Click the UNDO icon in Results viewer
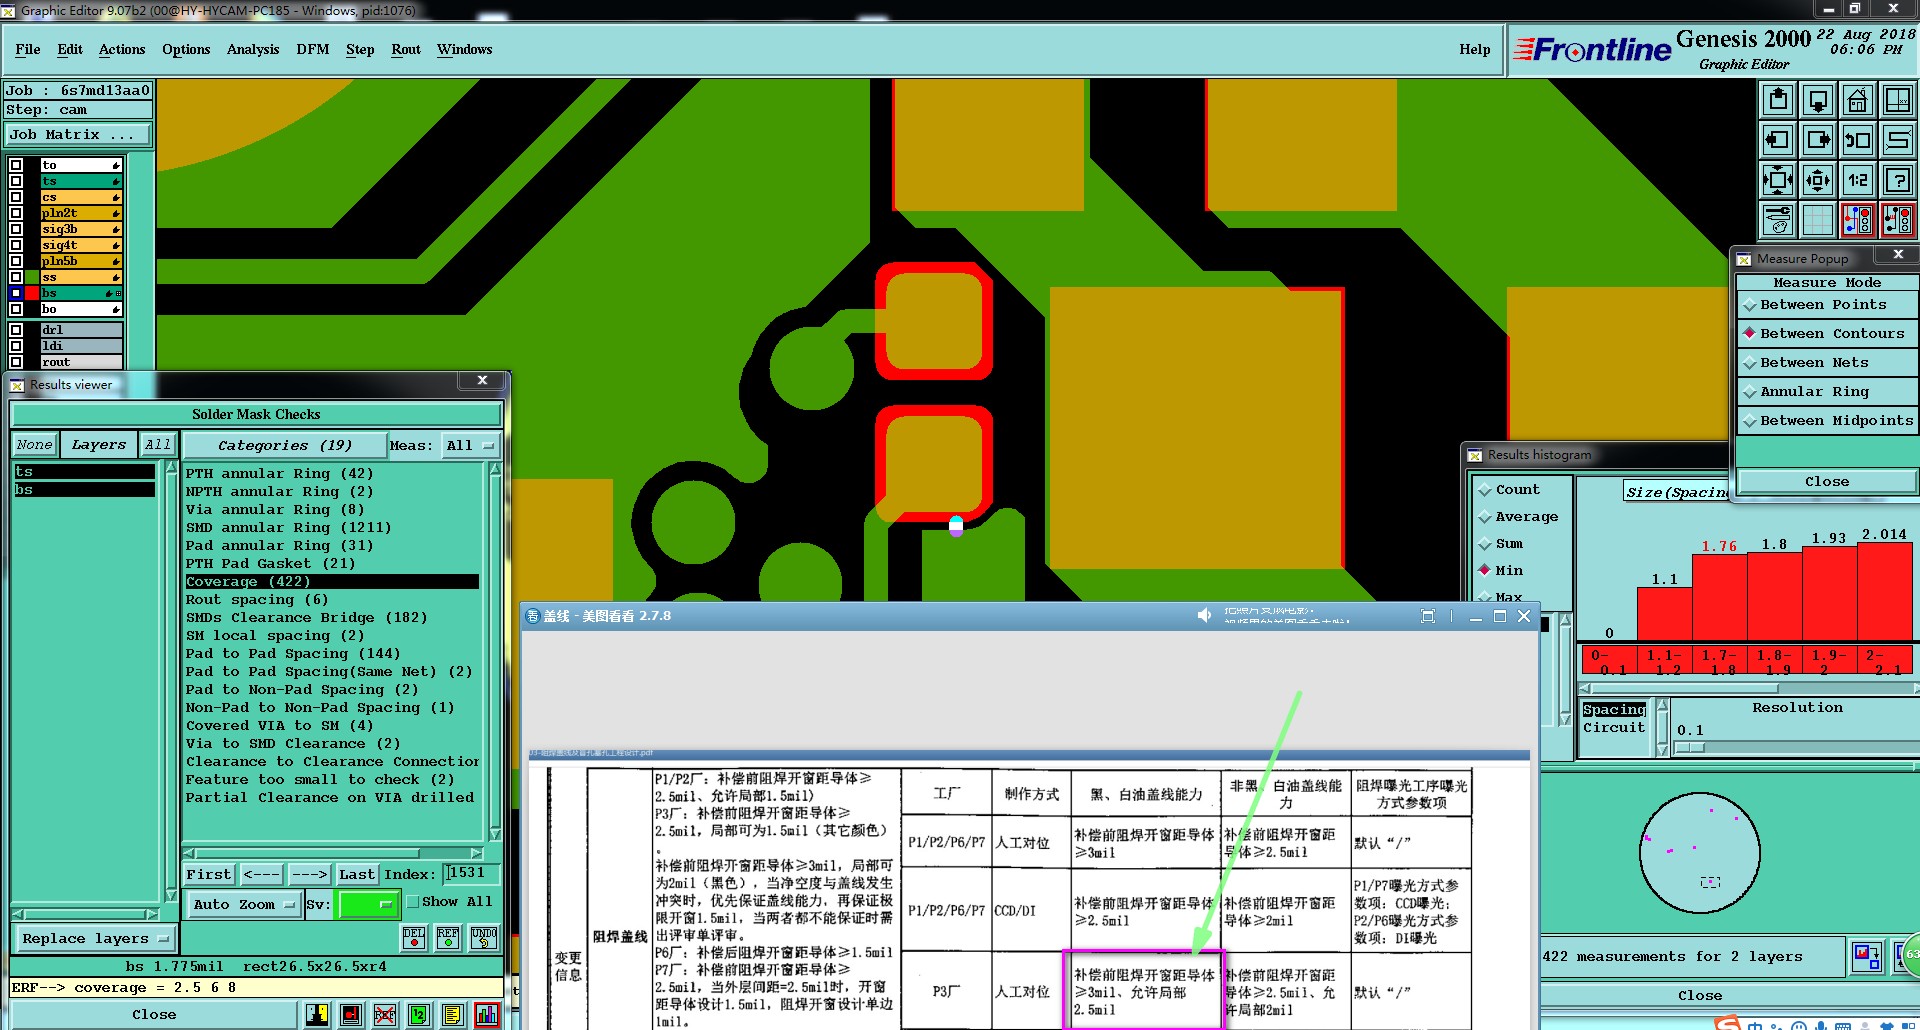Viewport: 1920px width, 1030px height. pyautogui.click(x=484, y=938)
